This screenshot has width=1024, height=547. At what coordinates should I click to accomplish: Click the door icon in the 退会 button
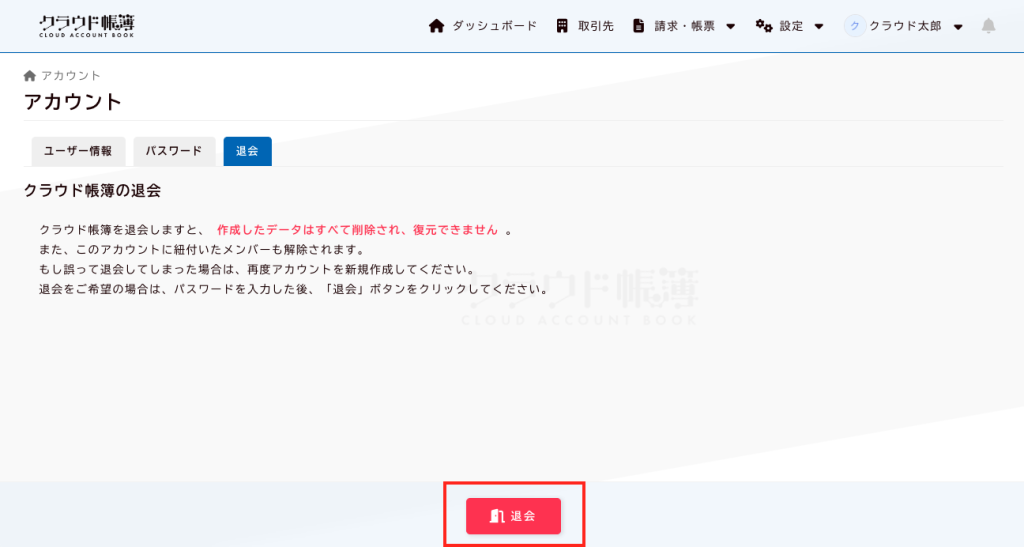tap(496, 516)
